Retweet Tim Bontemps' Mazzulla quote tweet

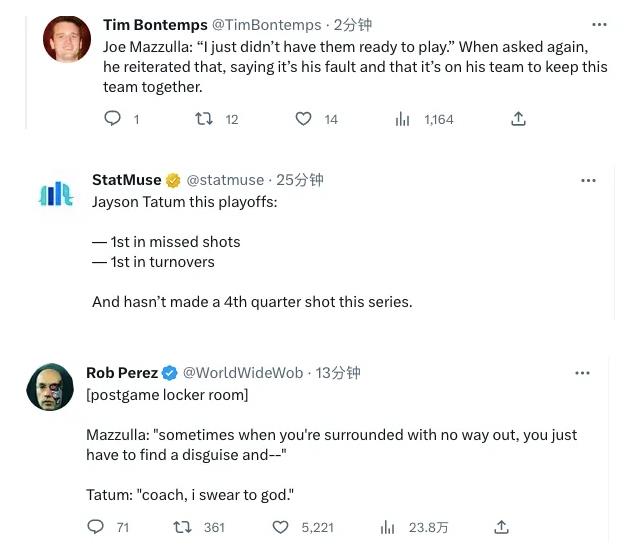coord(203,119)
